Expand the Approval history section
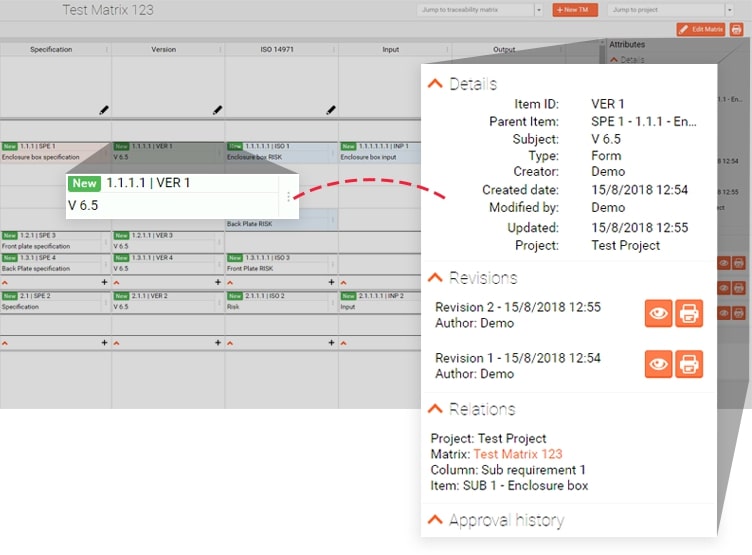 click(x=435, y=520)
